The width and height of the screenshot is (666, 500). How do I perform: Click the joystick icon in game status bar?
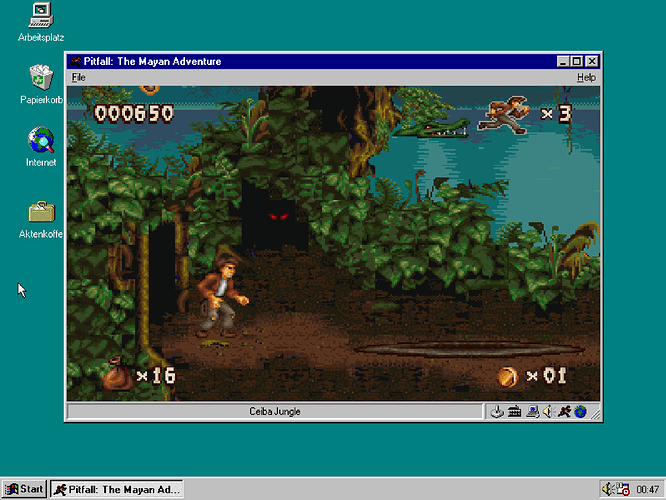(497, 411)
